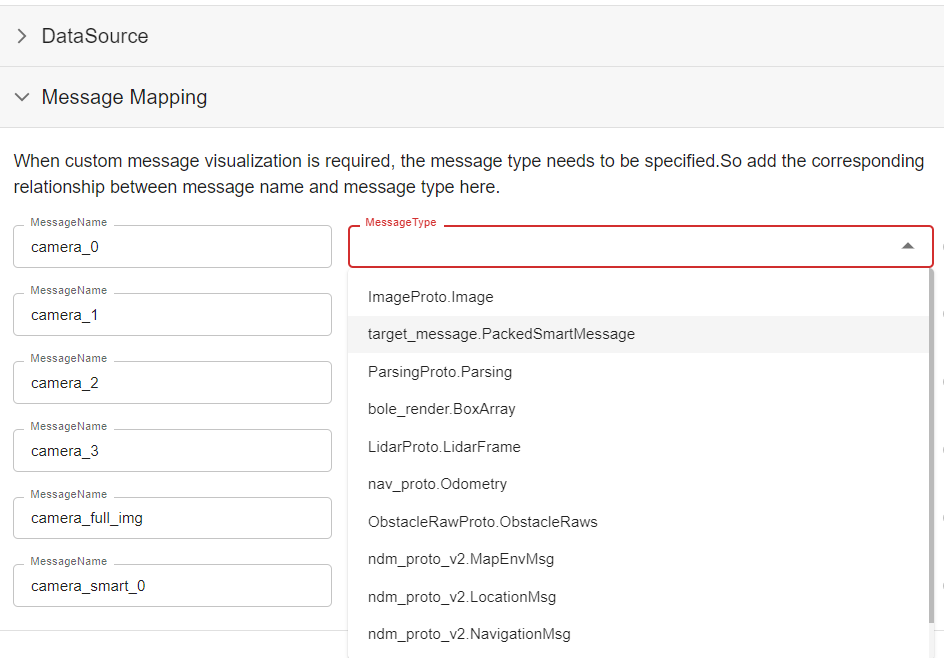Click the camera_0 MessageName field

[x=172, y=247]
